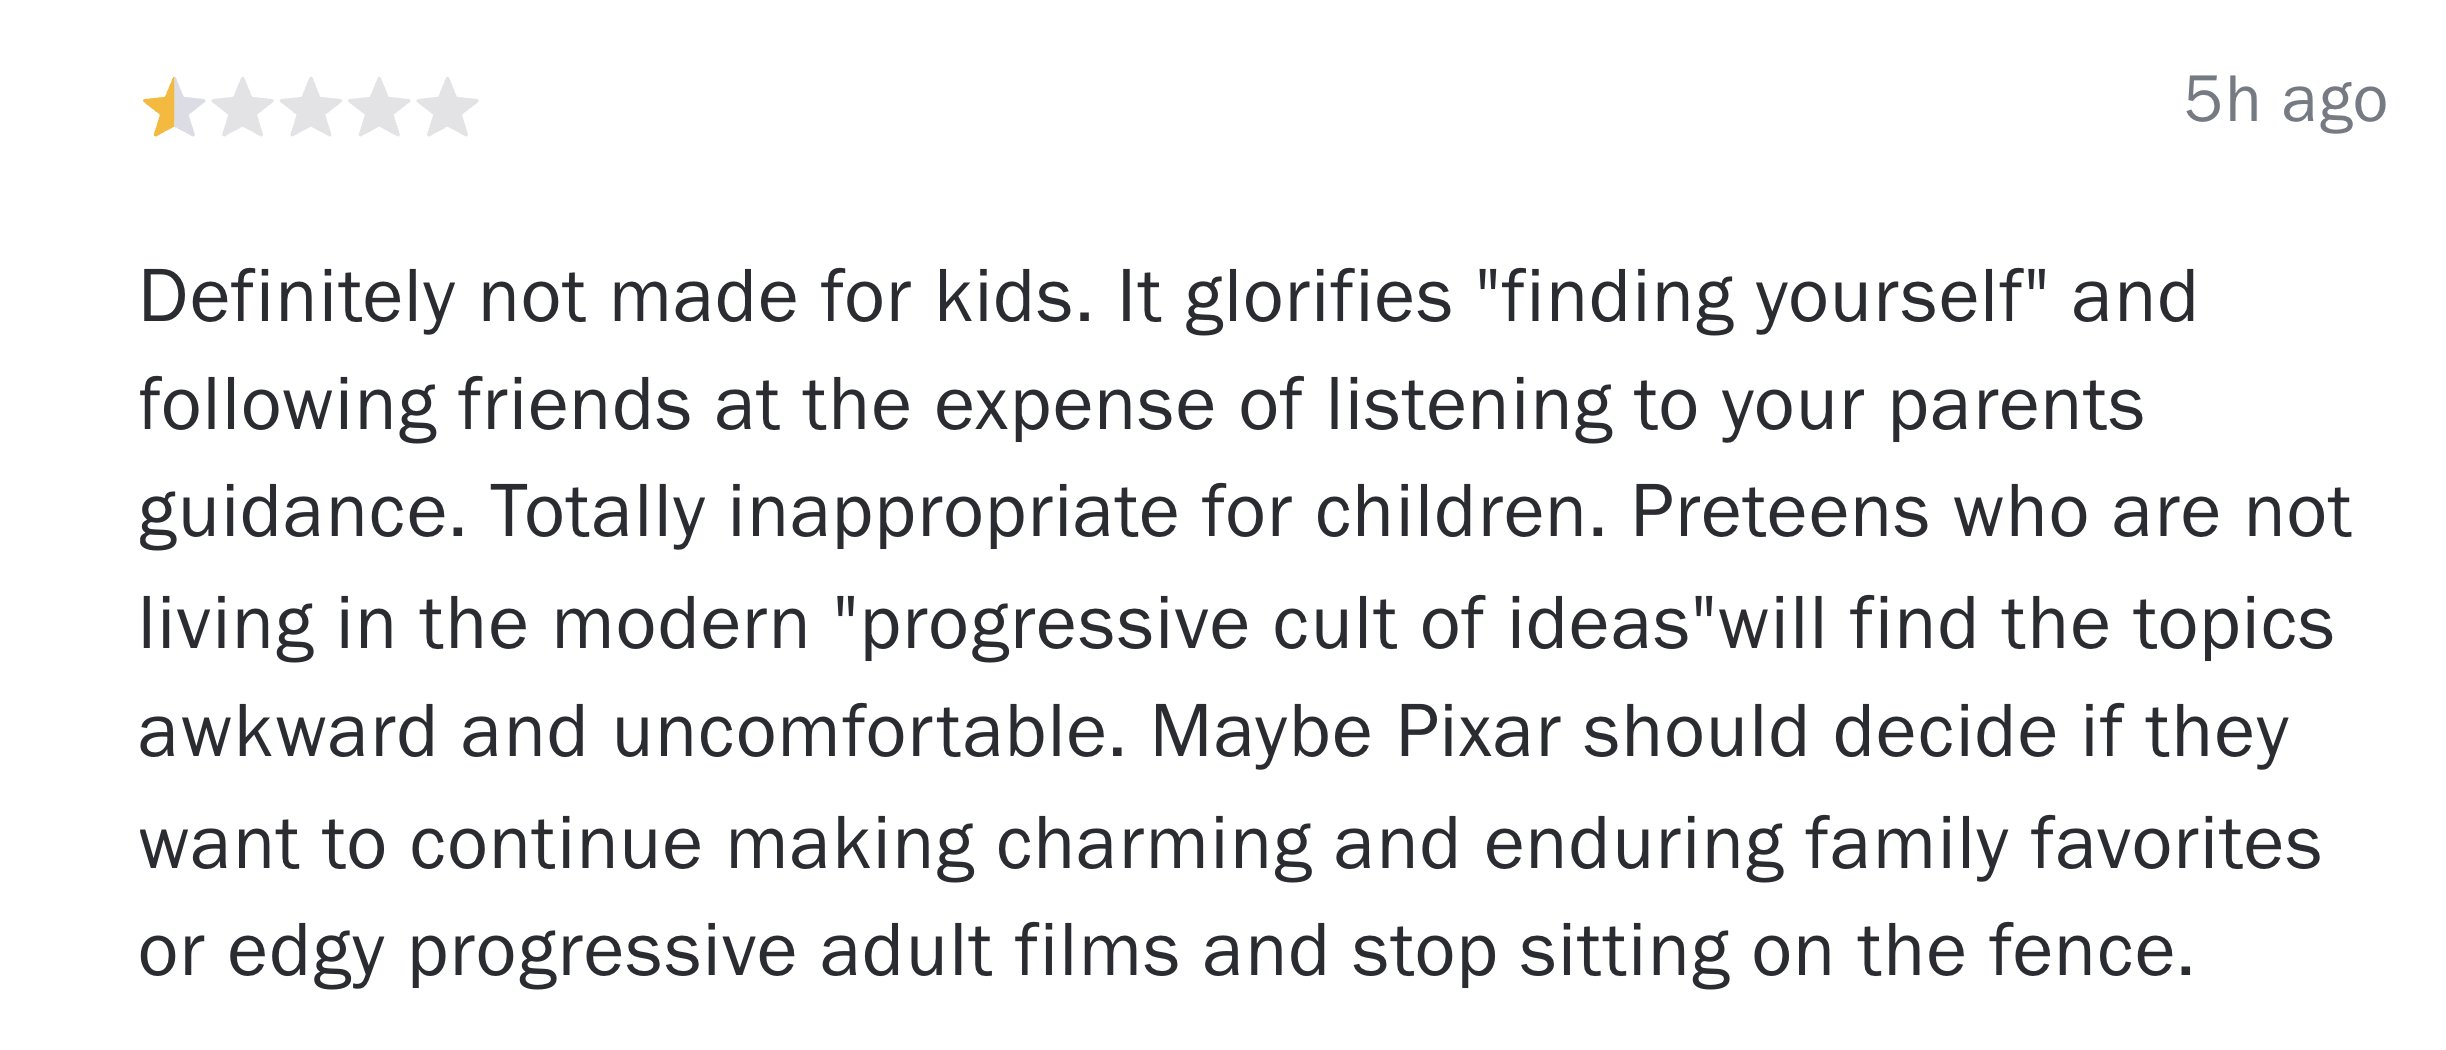Image resolution: width=2446 pixels, height=1050 pixels.
Task: Select the fourth gray rating star
Action: coord(379,106)
